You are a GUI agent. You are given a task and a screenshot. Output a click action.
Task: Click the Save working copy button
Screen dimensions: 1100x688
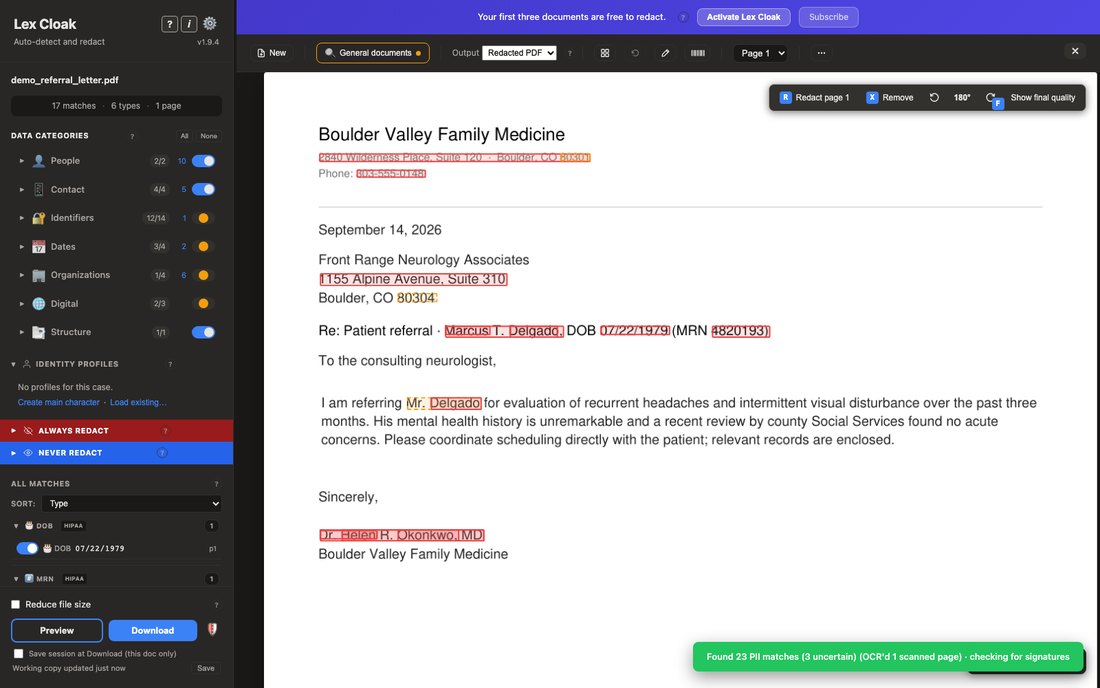(206, 668)
